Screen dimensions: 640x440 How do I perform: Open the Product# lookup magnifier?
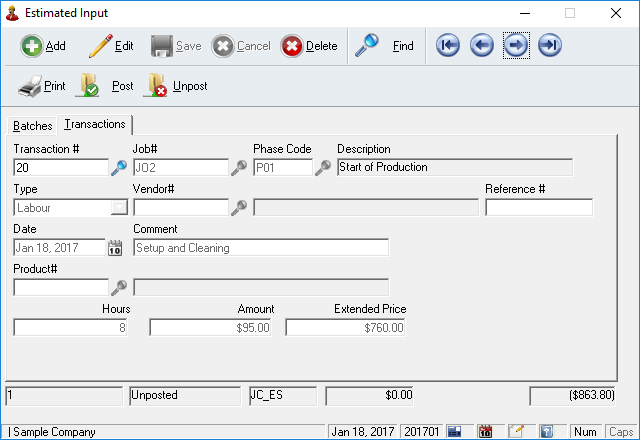coord(118,288)
